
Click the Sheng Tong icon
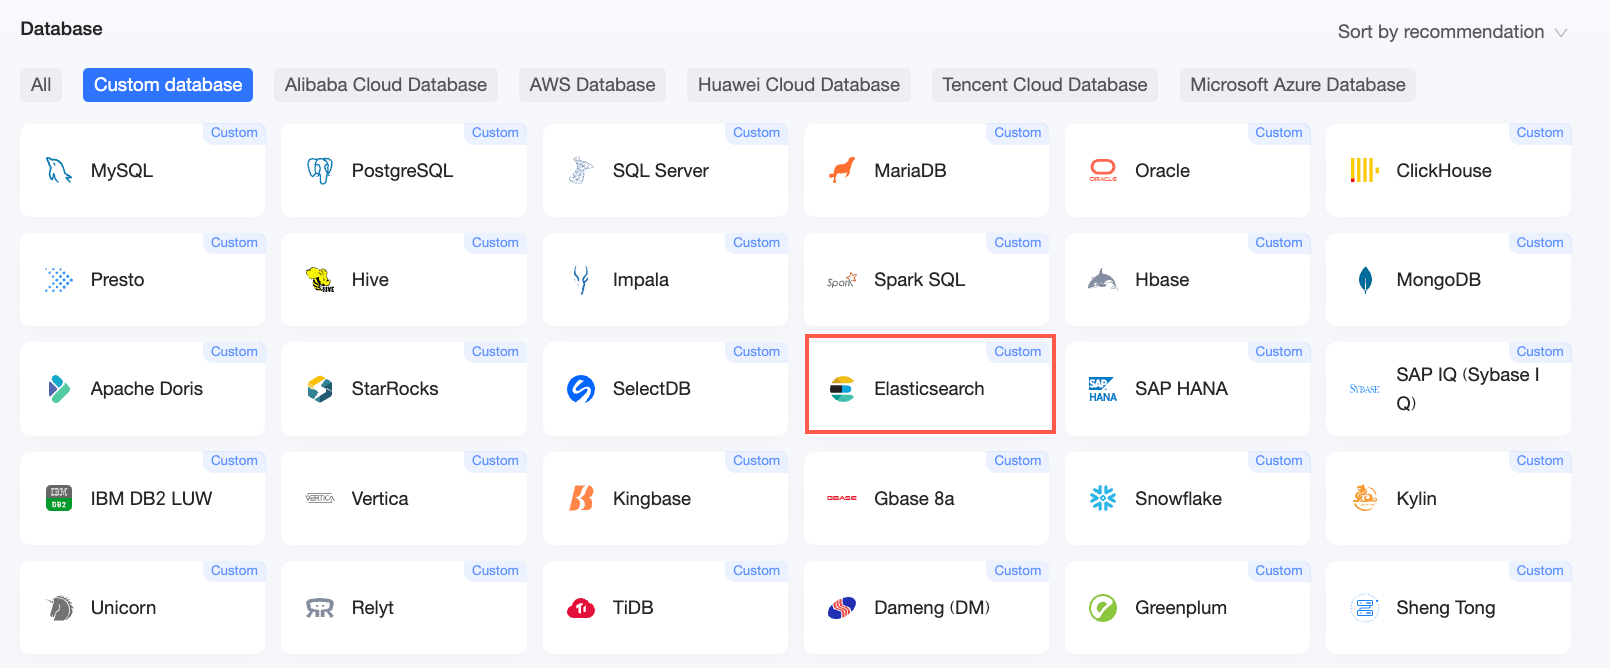pyautogui.click(x=1364, y=608)
